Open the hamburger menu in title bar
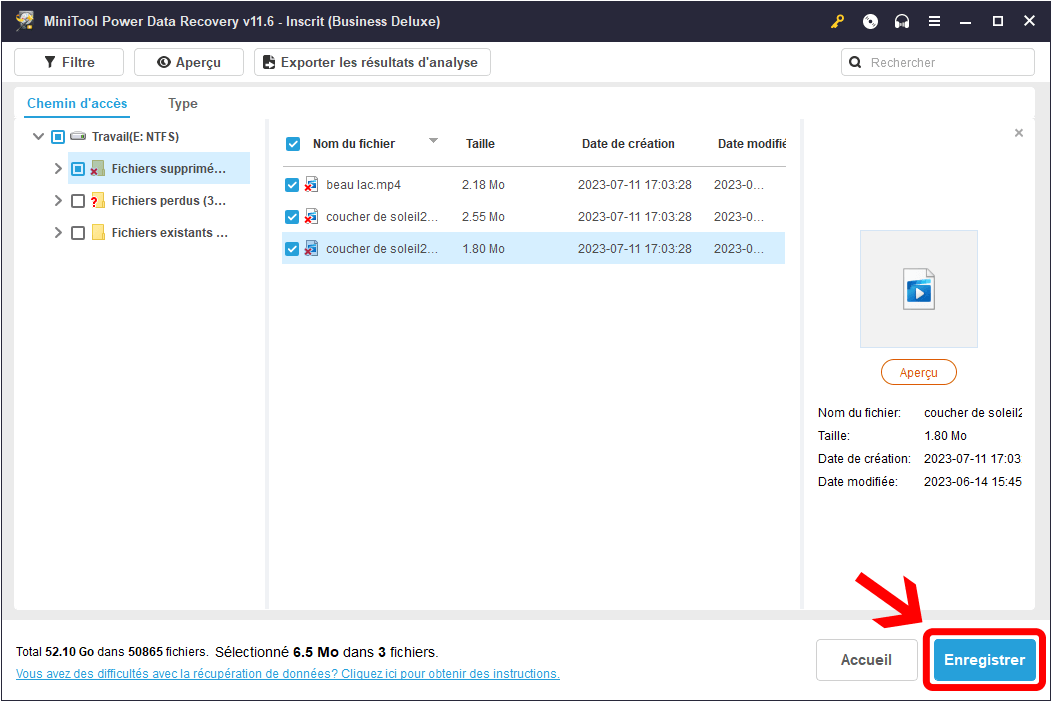The image size is (1053, 703). click(x=934, y=21)
